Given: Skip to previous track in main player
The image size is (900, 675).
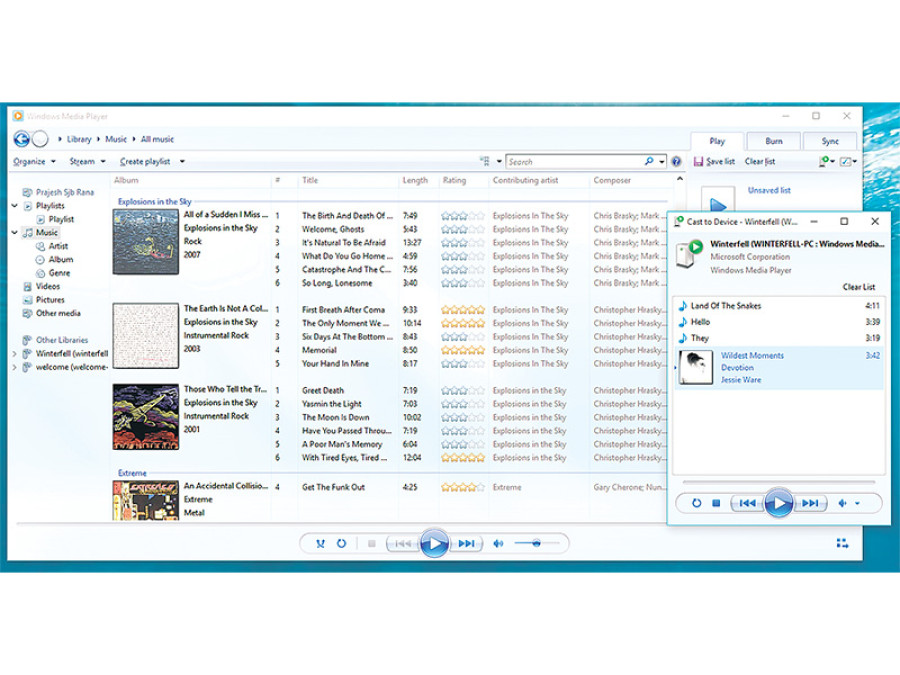Looking at the screenshot, I should [x=403, y=544].
